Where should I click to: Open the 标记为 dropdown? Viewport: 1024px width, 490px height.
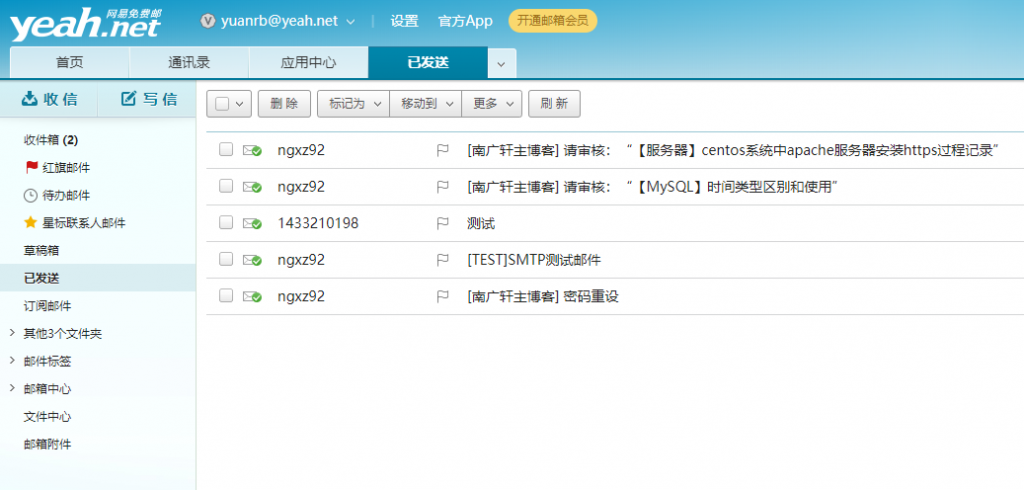[353, 104]
